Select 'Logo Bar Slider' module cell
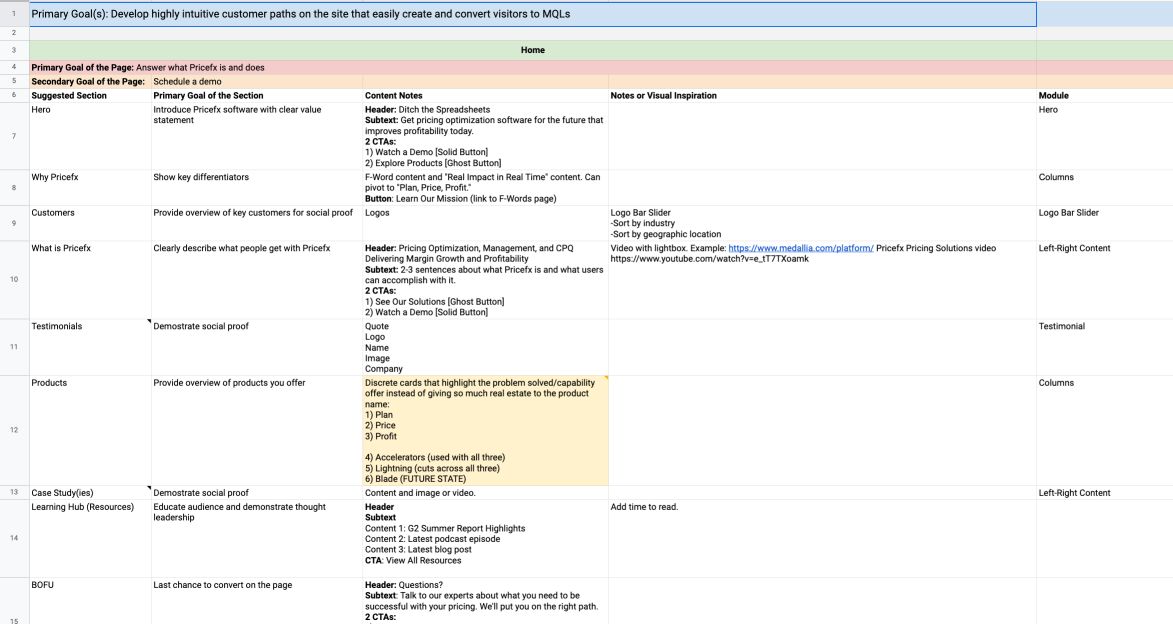Viewport: 1173px width, 624px height. [1104, 223]
